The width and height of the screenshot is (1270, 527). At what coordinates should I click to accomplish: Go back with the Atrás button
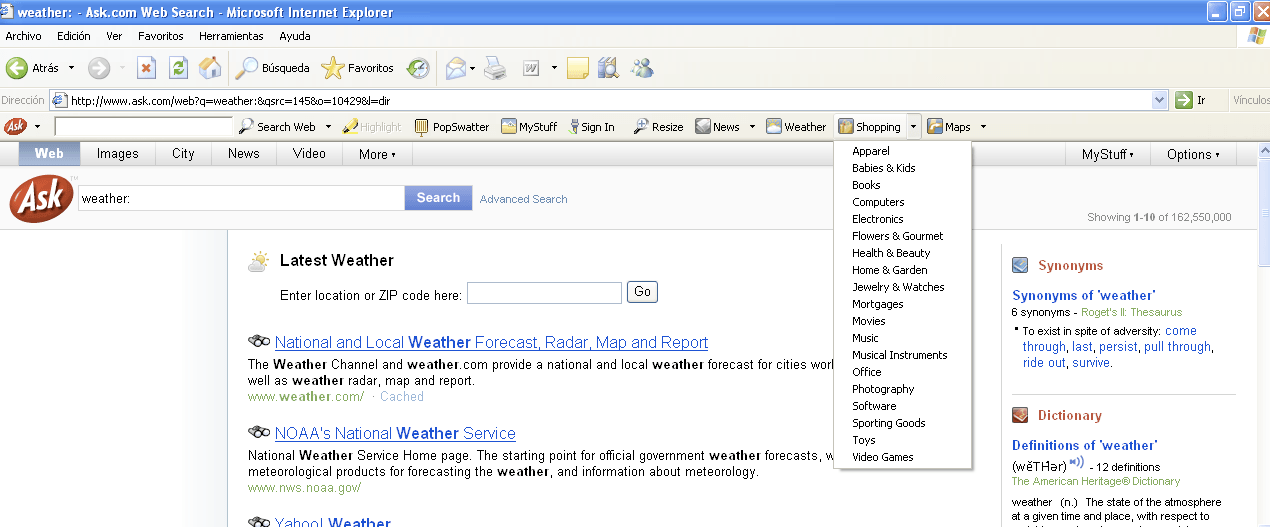(32, 68)
